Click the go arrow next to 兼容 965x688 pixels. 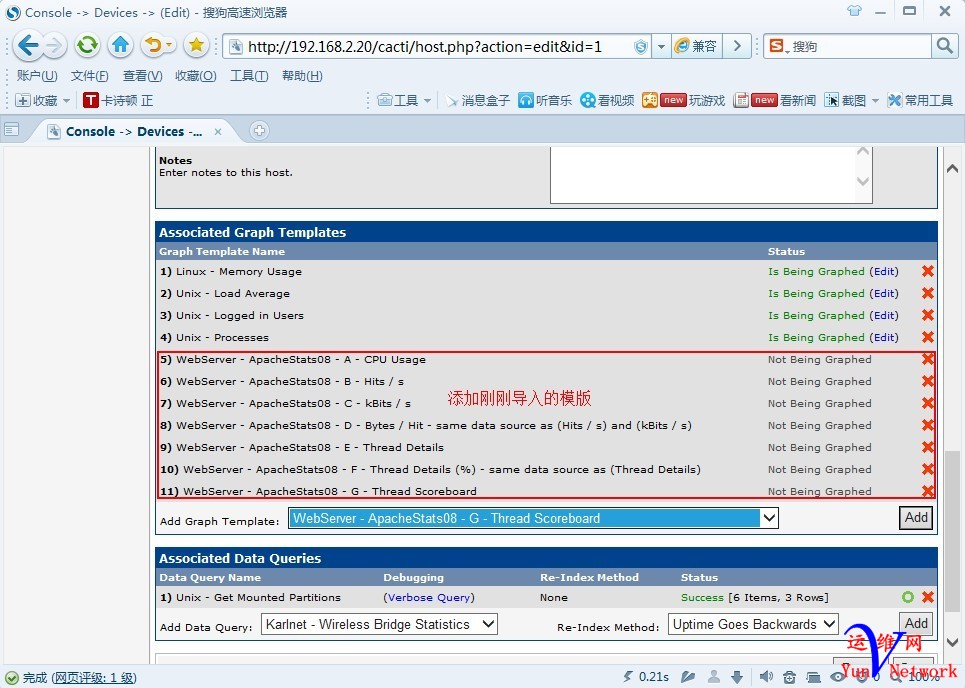(x=737, y=46)
